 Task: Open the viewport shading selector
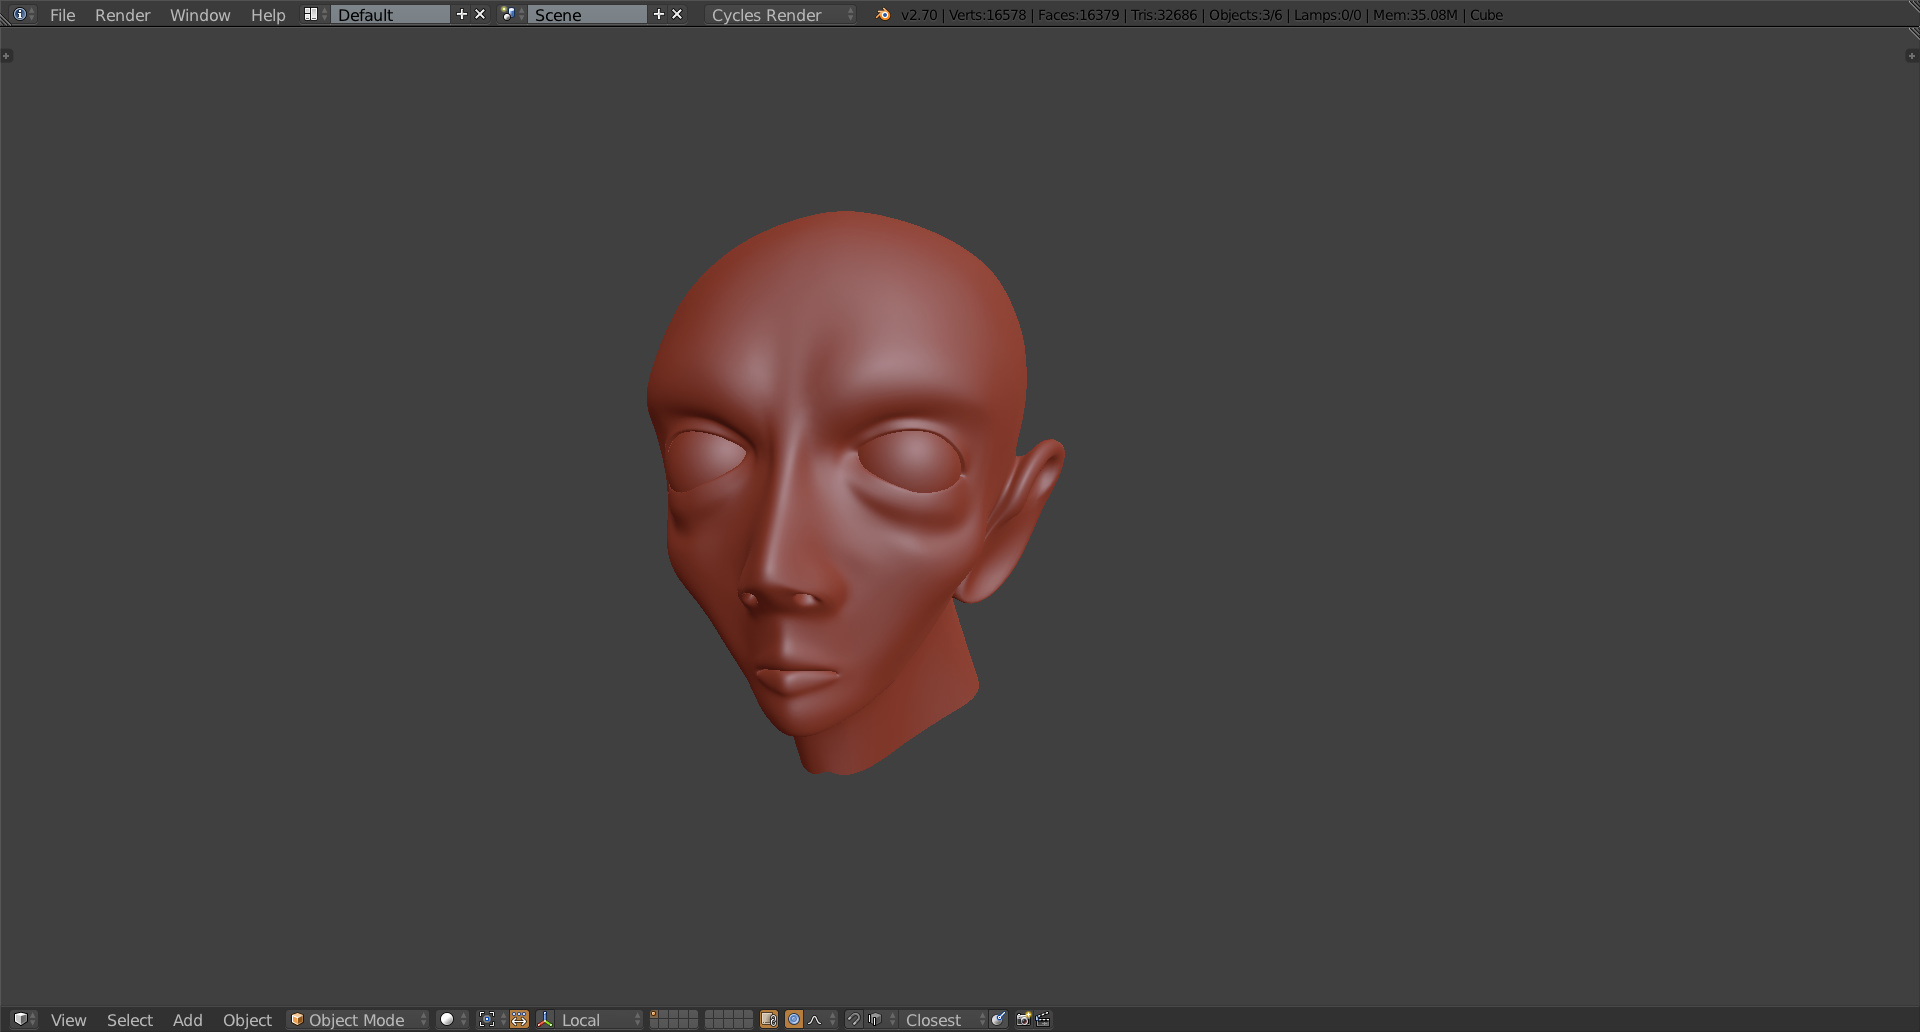[x=453, y=1019]
